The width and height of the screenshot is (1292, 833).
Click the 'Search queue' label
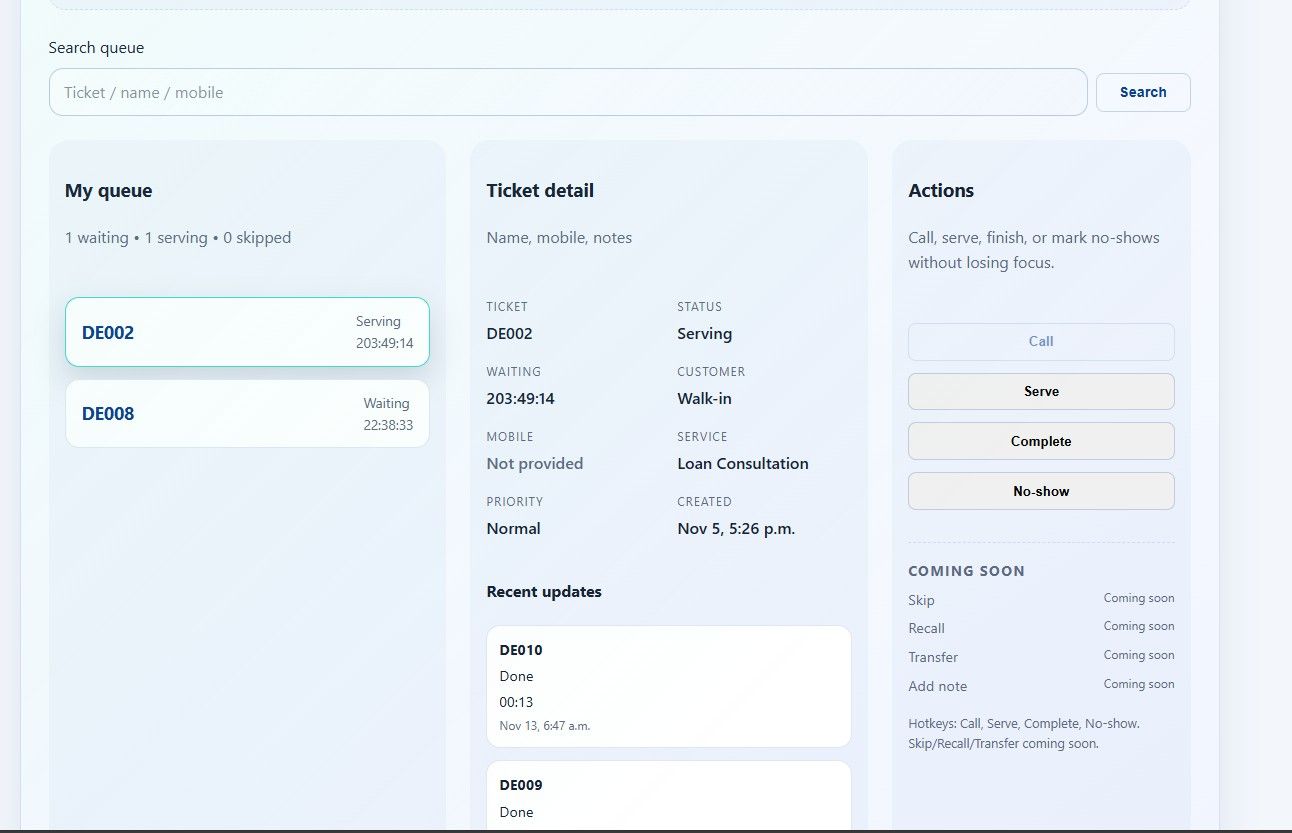[96, 47]
